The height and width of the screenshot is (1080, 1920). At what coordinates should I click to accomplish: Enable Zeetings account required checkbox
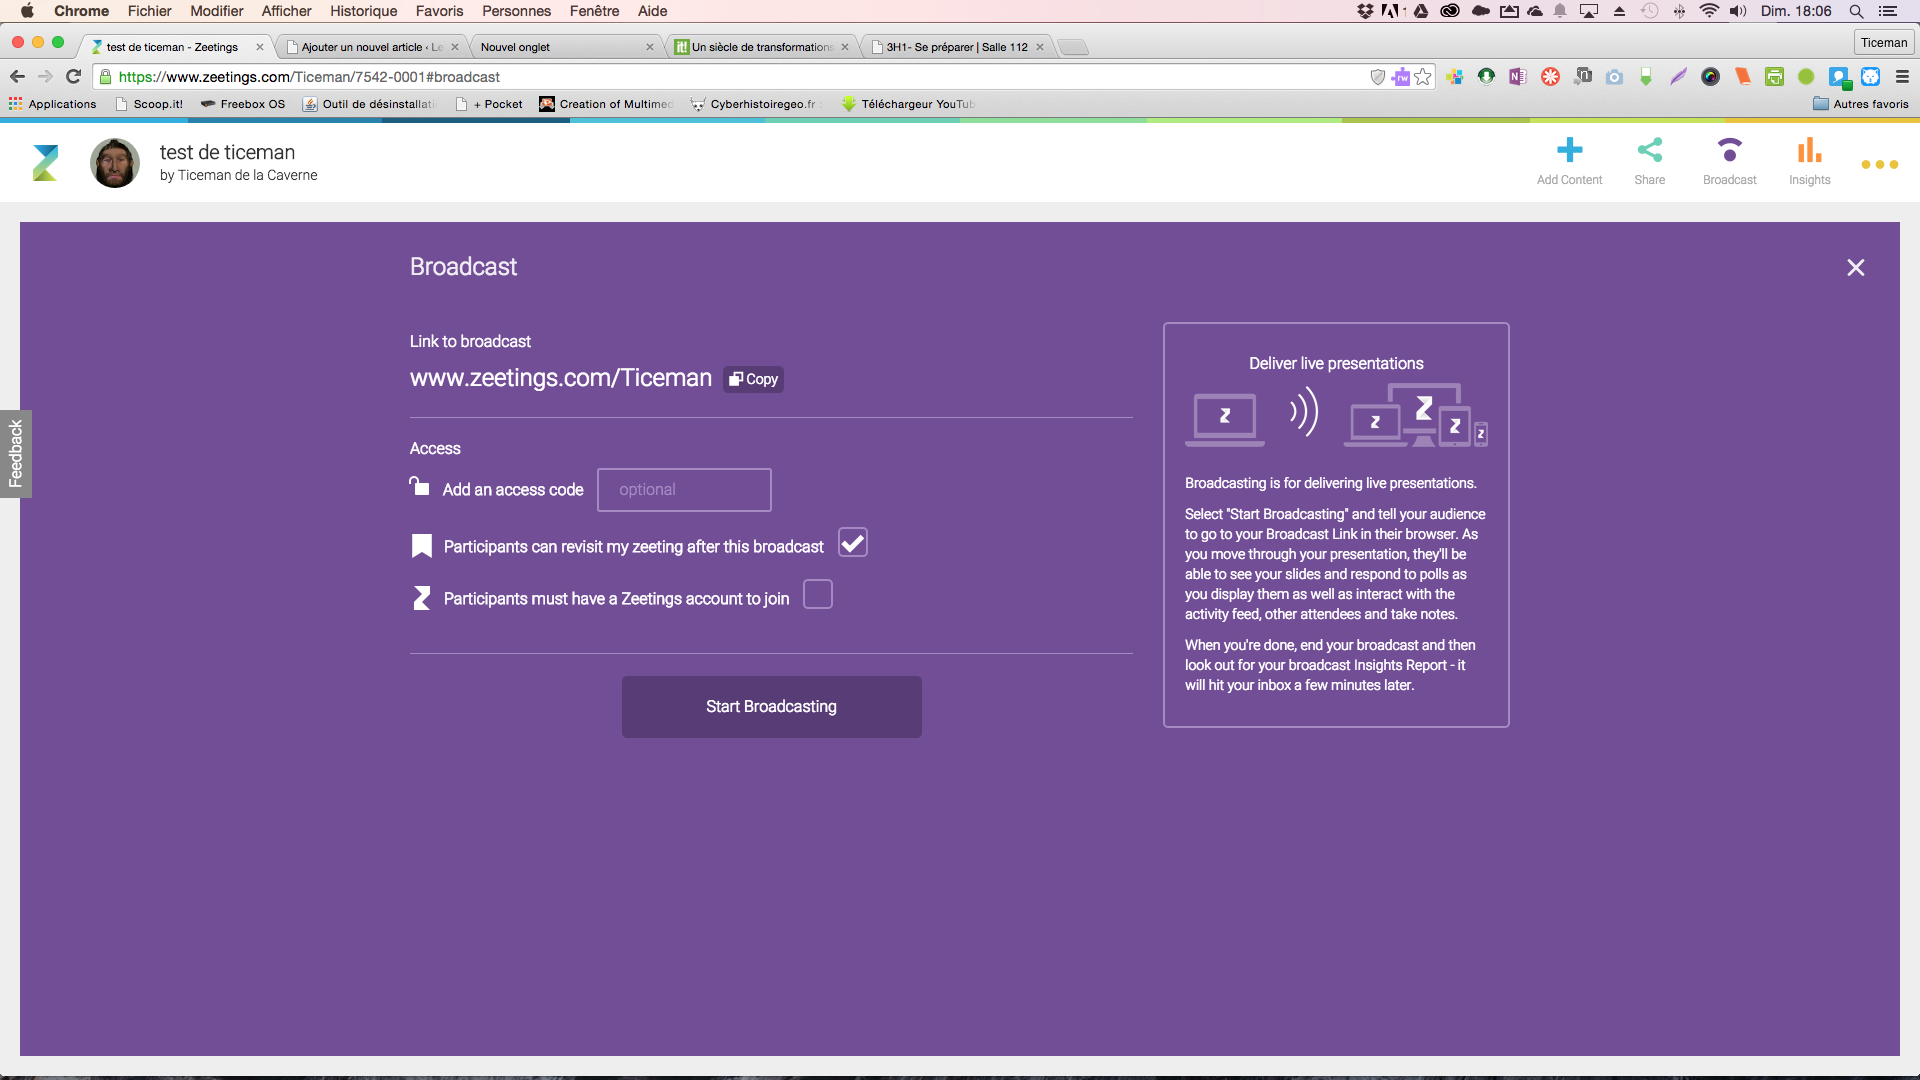click(818, 595)
